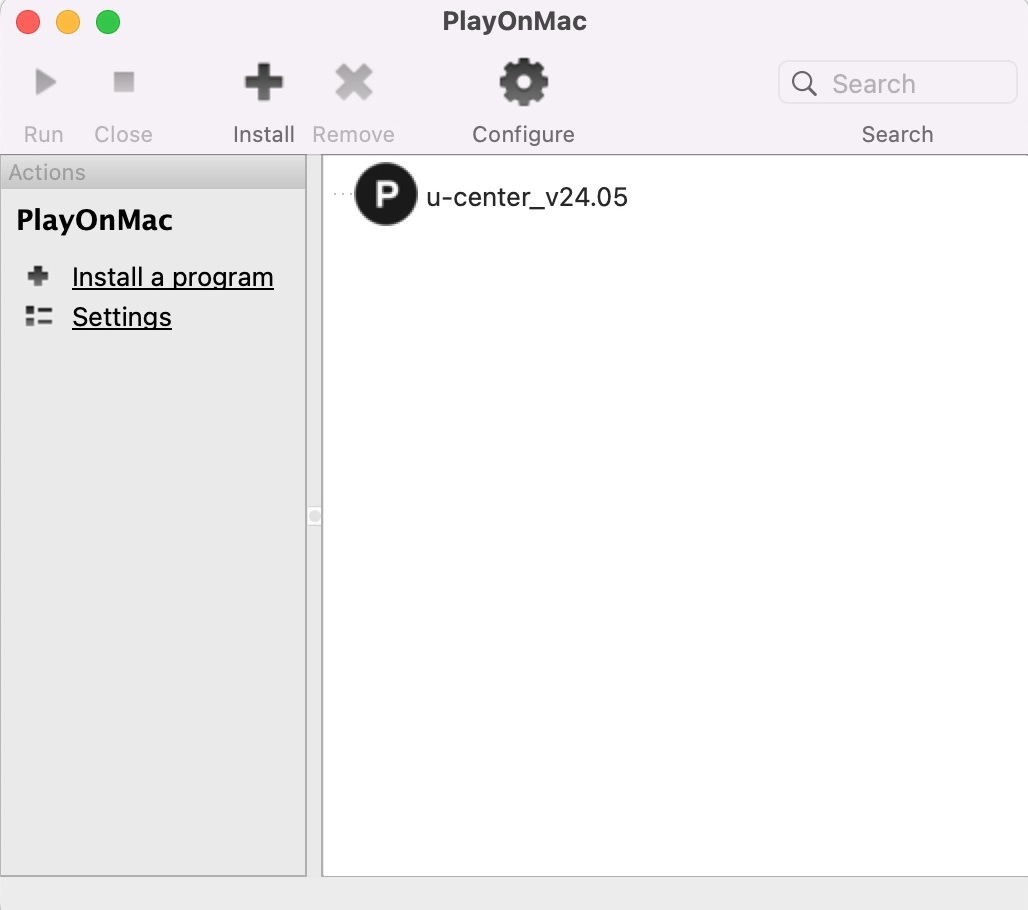Click the Install plus icon in toolbar

click(264, 82)
